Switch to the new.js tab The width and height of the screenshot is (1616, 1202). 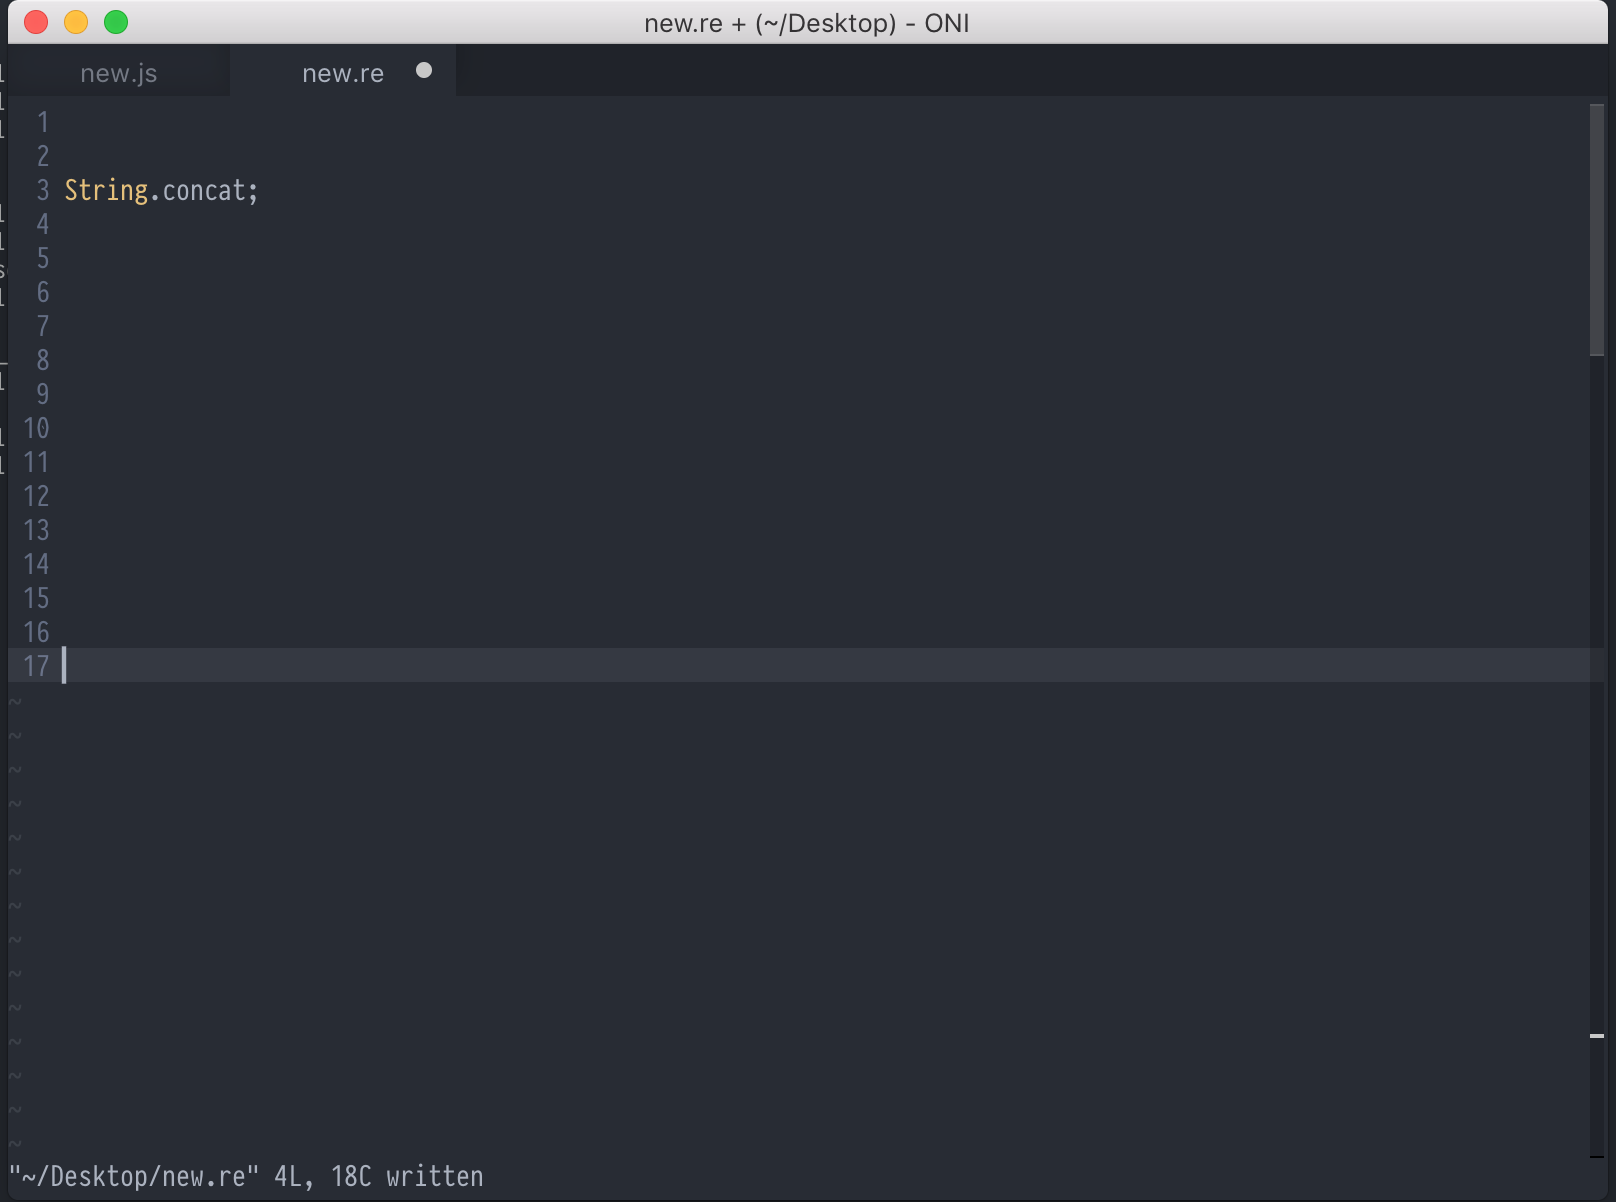117,72
